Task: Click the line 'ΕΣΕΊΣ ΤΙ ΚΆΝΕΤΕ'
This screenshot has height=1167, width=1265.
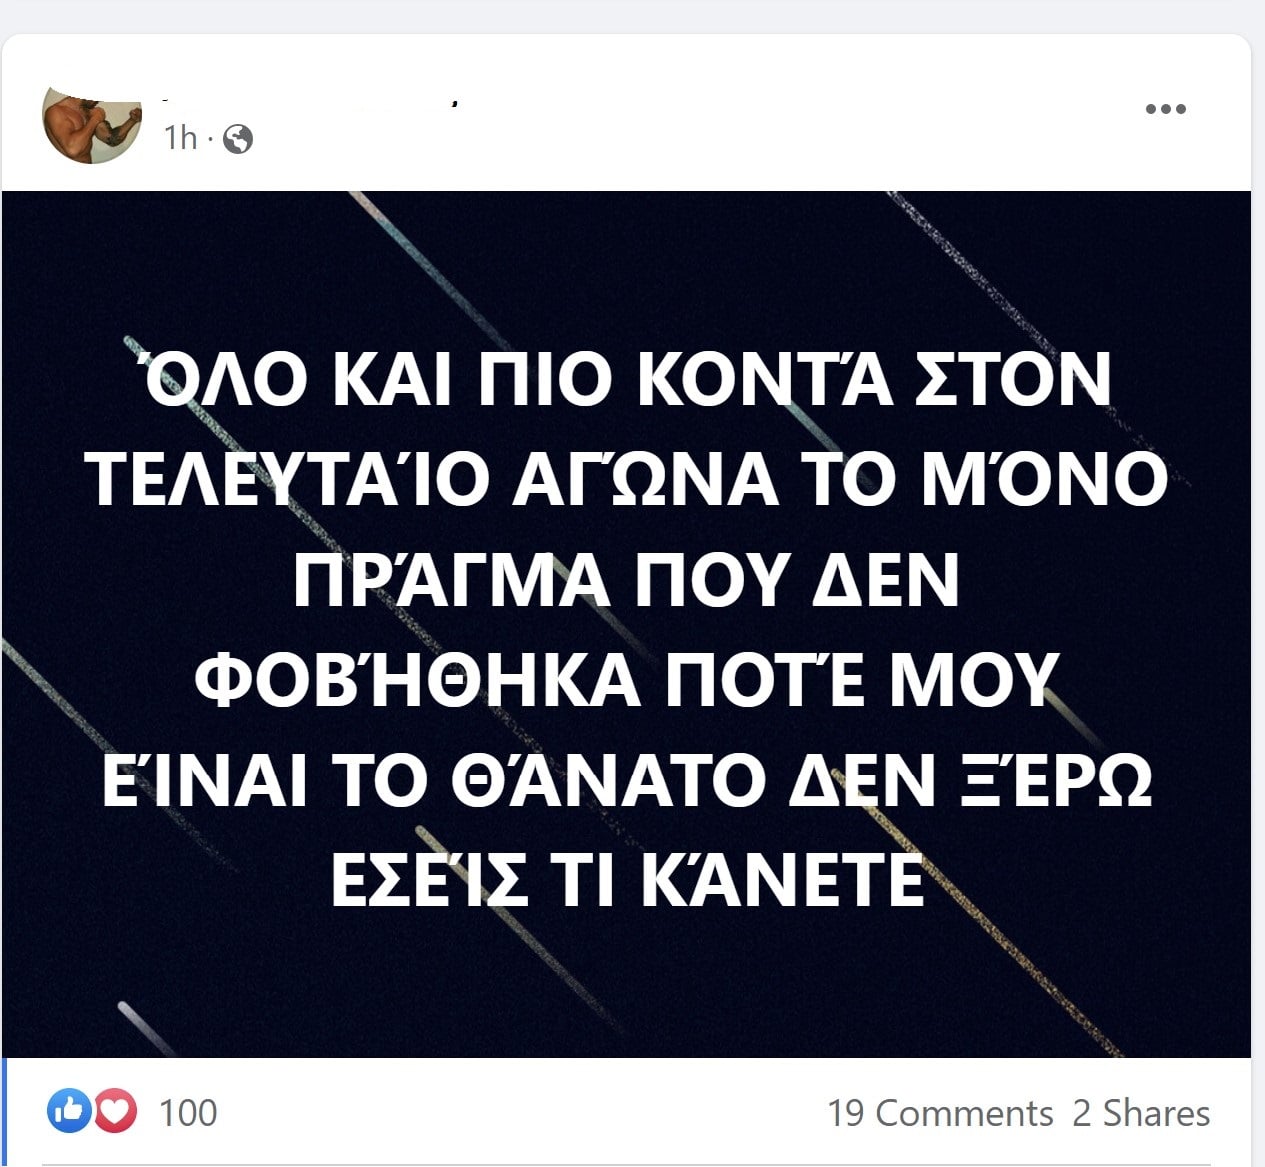Action: click(628, 880)
